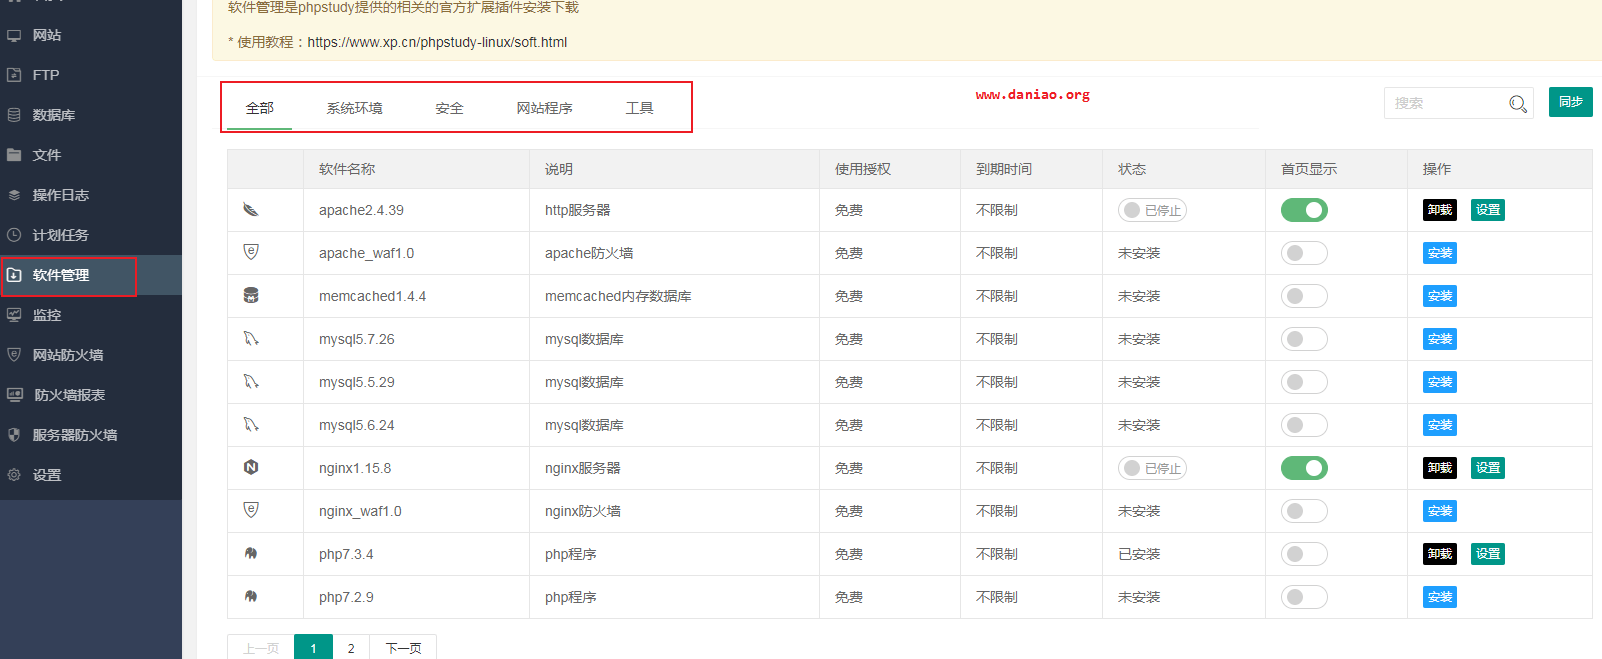Click the apache2.4.39 feather icon
This screenshot has width=1602, height=659.
pos(251,210)
